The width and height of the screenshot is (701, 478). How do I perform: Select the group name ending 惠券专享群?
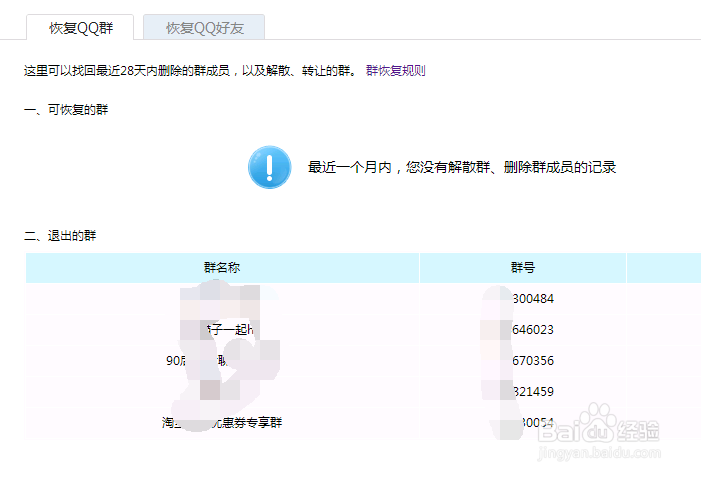[x=222, y=423]
